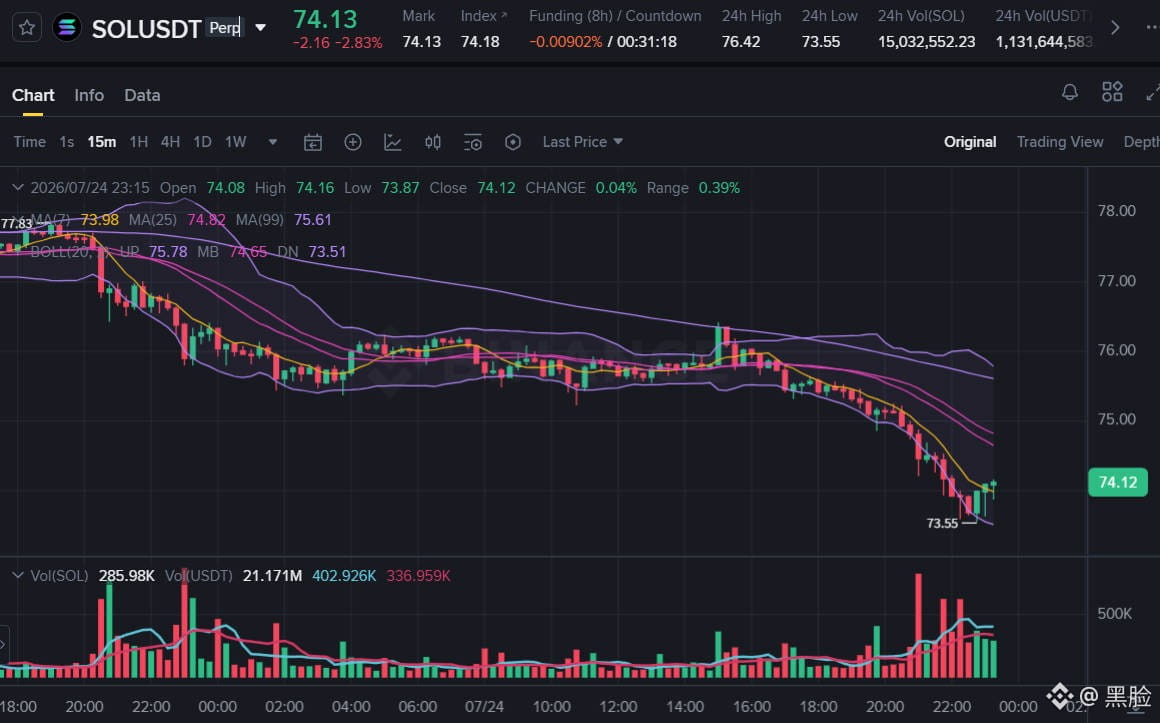Collapse the candle OHLC info row

(x=17, y=187)
